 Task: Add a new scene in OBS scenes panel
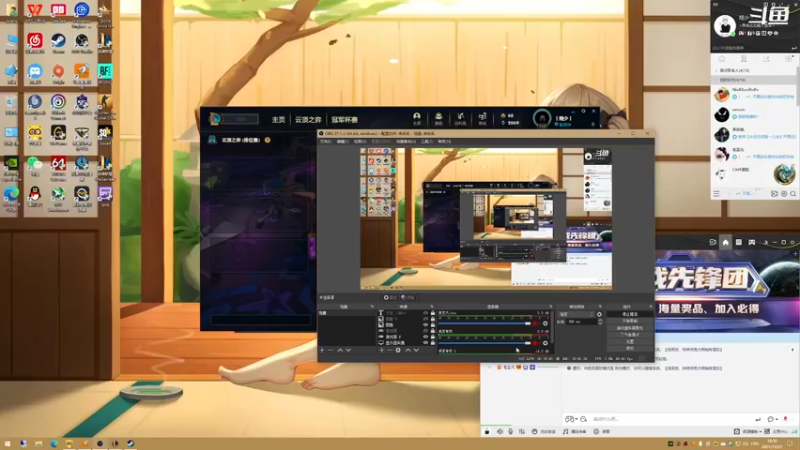tap(322, 350)
